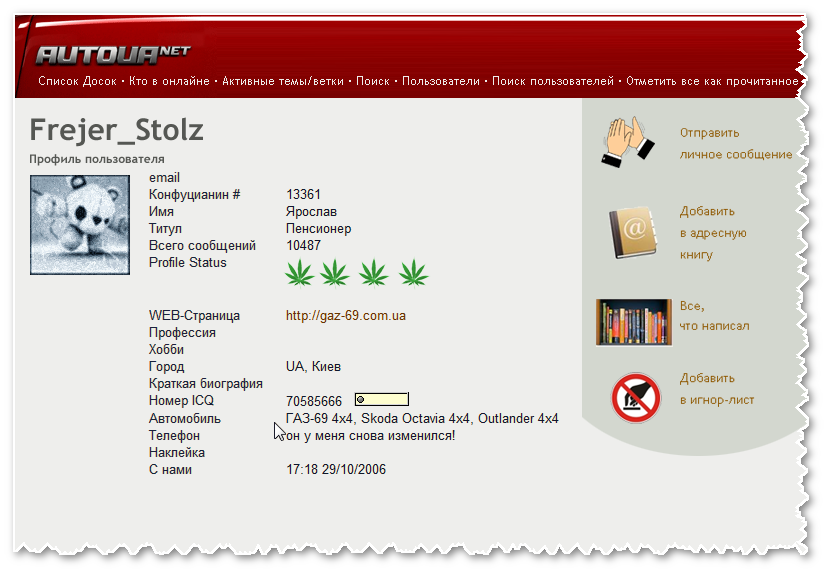828x574 pixels.
Task: Click the bookshelf posts icon
Action: [633, 322]
